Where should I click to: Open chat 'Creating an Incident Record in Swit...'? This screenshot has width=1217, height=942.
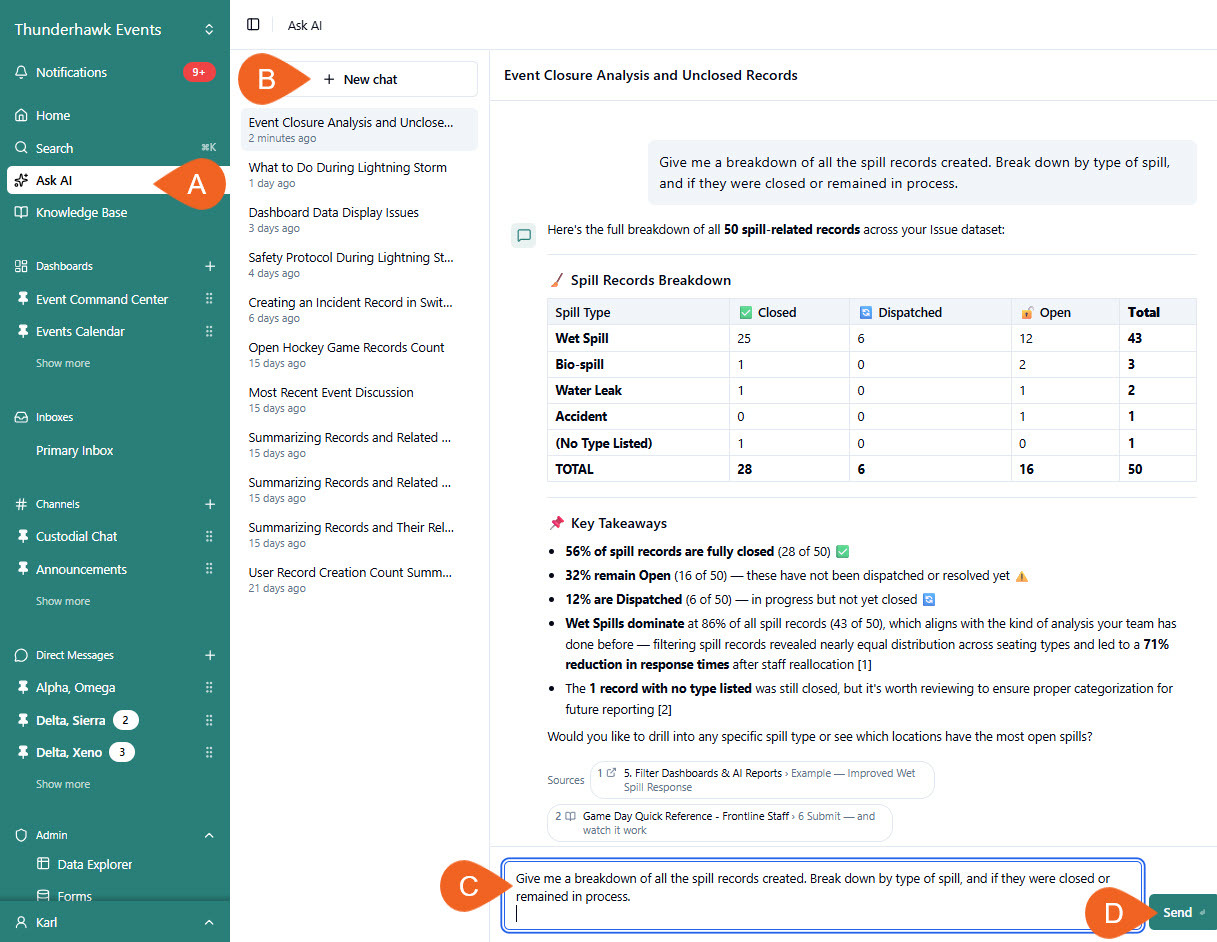[360, 309]
